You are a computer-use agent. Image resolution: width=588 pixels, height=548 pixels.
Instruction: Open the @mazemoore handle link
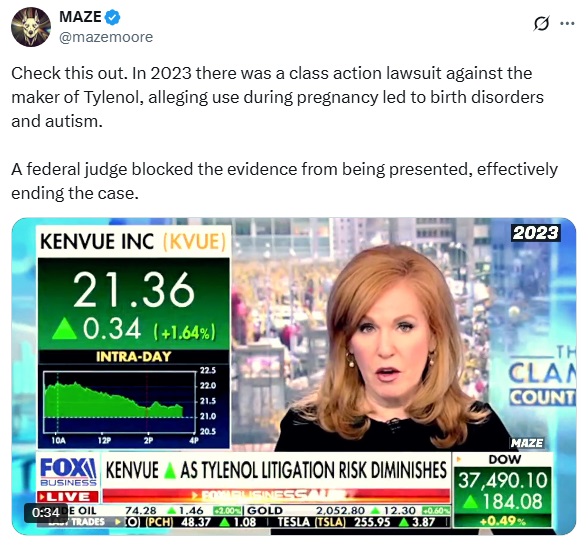(106, 37)
